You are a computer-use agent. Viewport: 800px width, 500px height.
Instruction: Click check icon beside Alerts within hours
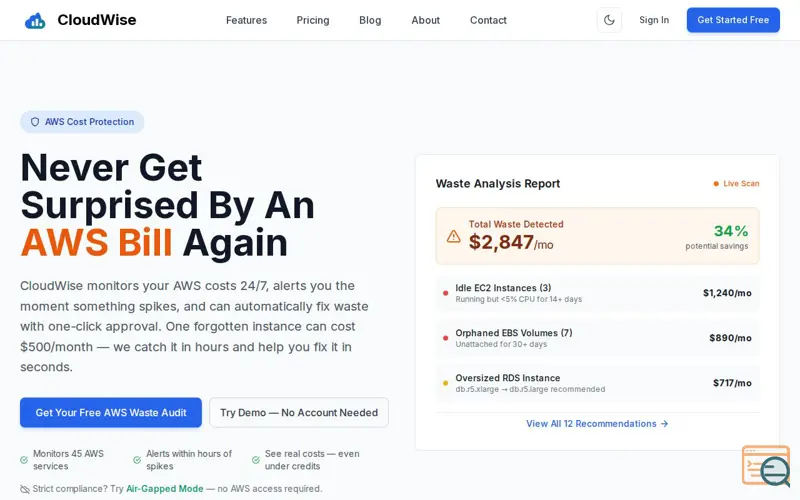137,460
